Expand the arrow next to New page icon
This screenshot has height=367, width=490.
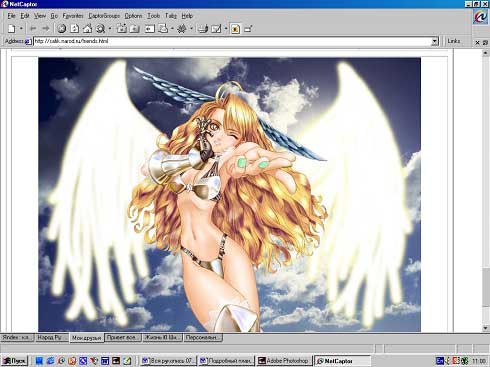[x=21, y=29]
